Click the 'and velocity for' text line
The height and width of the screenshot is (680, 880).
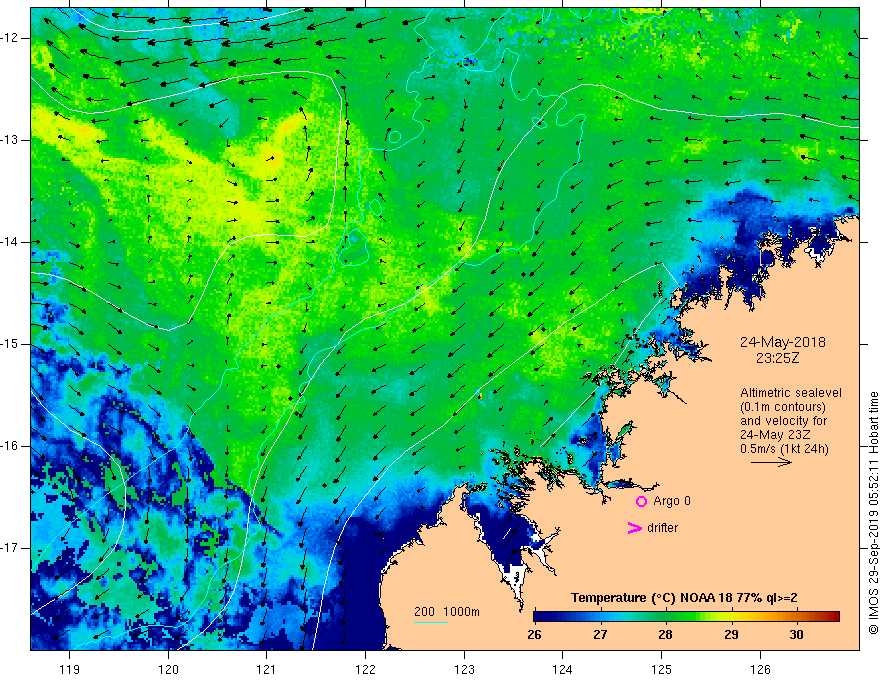tap(783, 421)
